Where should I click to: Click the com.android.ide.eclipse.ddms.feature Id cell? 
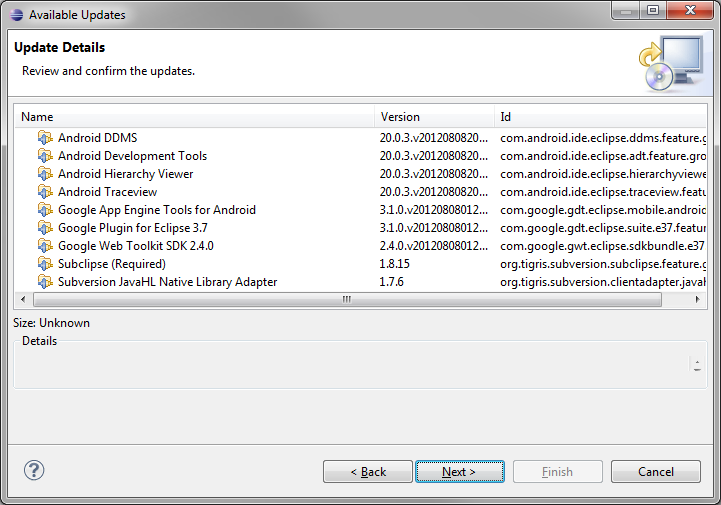(603, 138)
